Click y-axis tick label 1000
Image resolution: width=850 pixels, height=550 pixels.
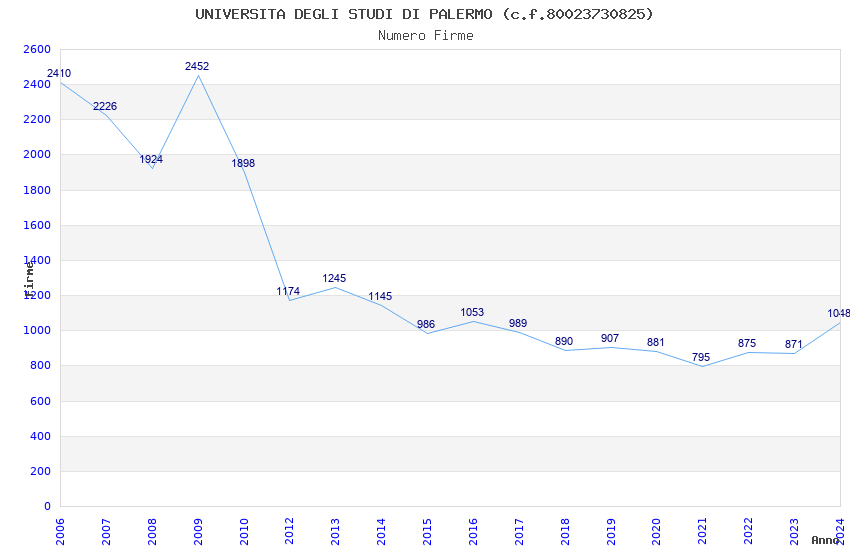(x=37, y=331)
